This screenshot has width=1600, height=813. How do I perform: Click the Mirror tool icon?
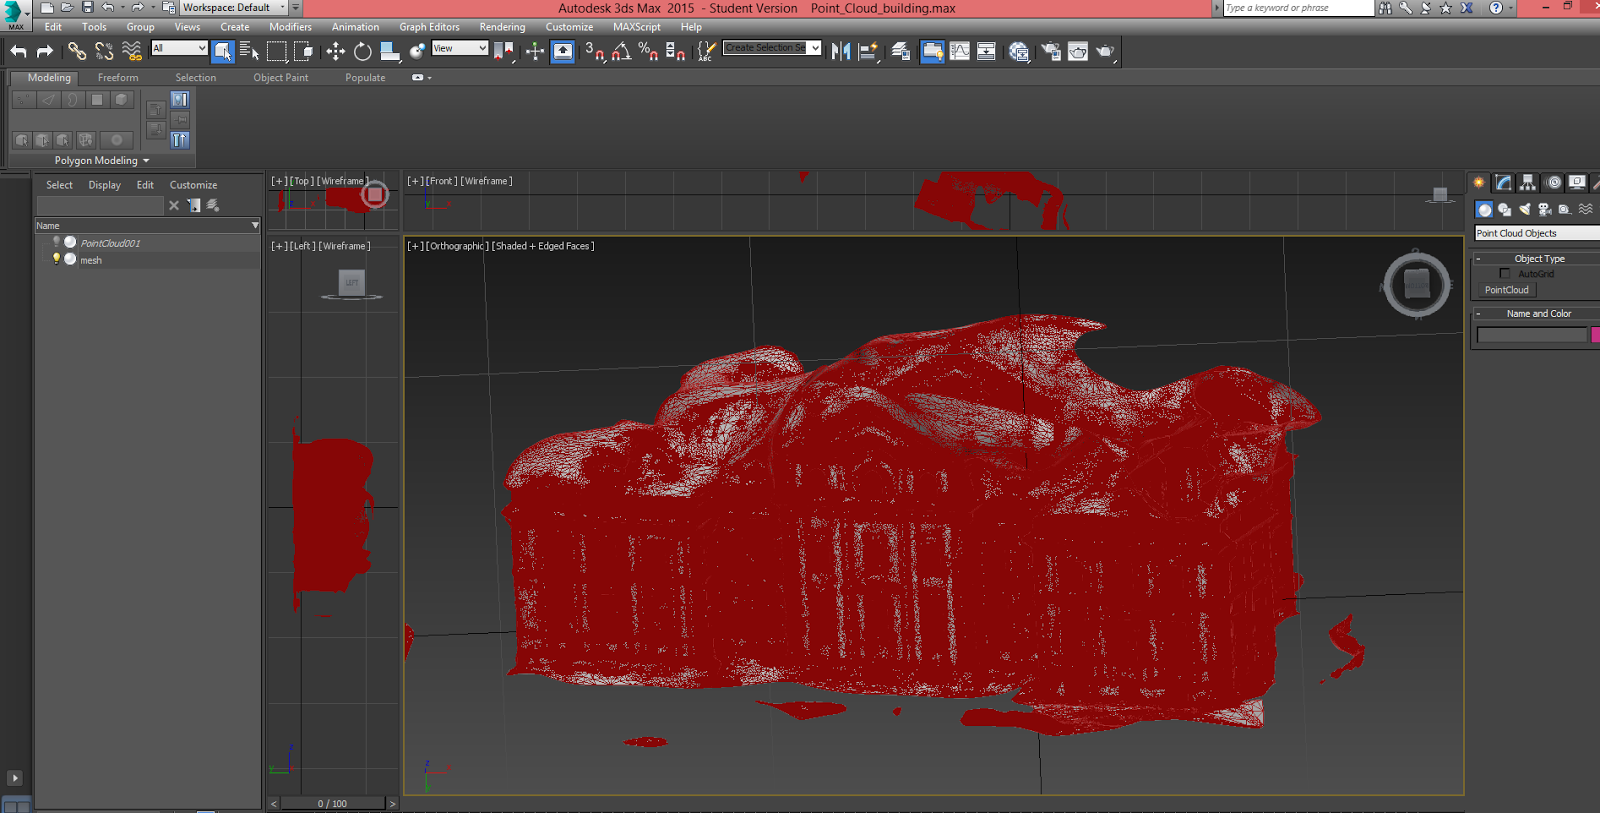pyautogui.click(x=841, y=51)
